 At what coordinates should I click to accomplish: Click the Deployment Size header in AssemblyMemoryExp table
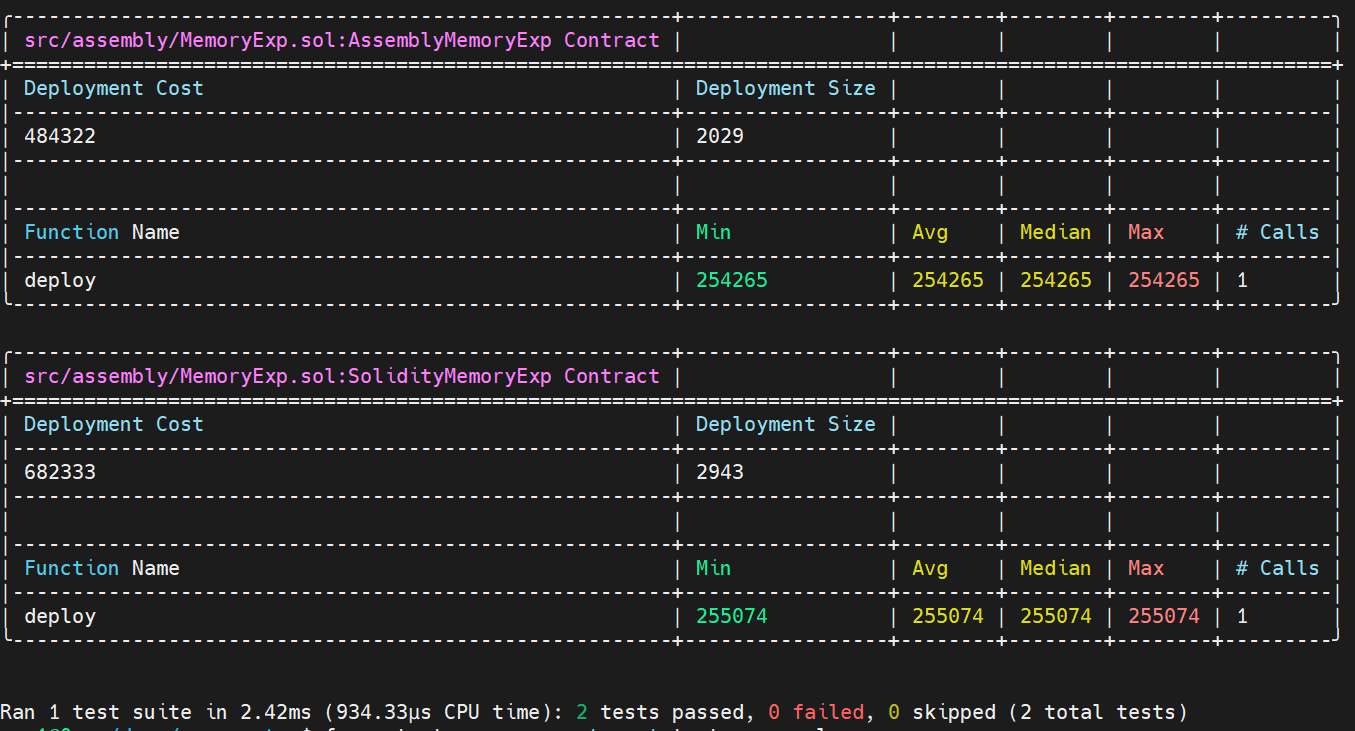click(786, 88)
